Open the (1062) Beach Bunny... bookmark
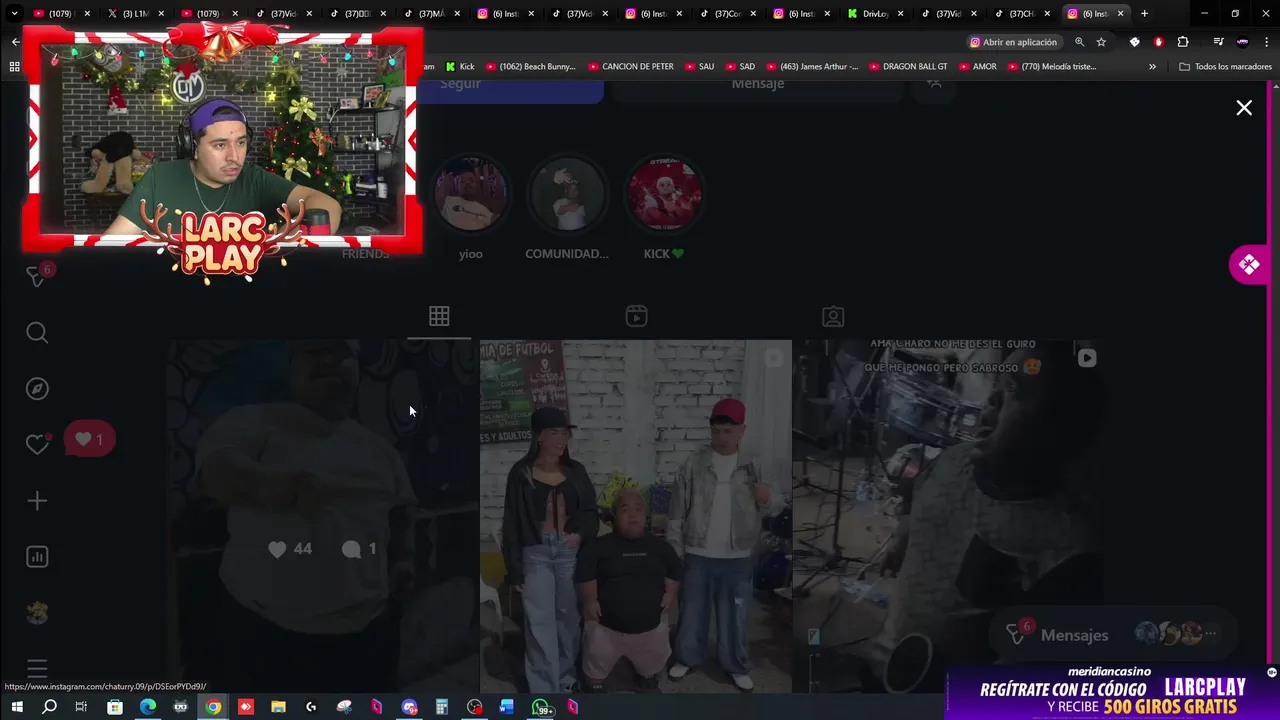The height and width of the screenshot is (720, 1280). [531, 67]
